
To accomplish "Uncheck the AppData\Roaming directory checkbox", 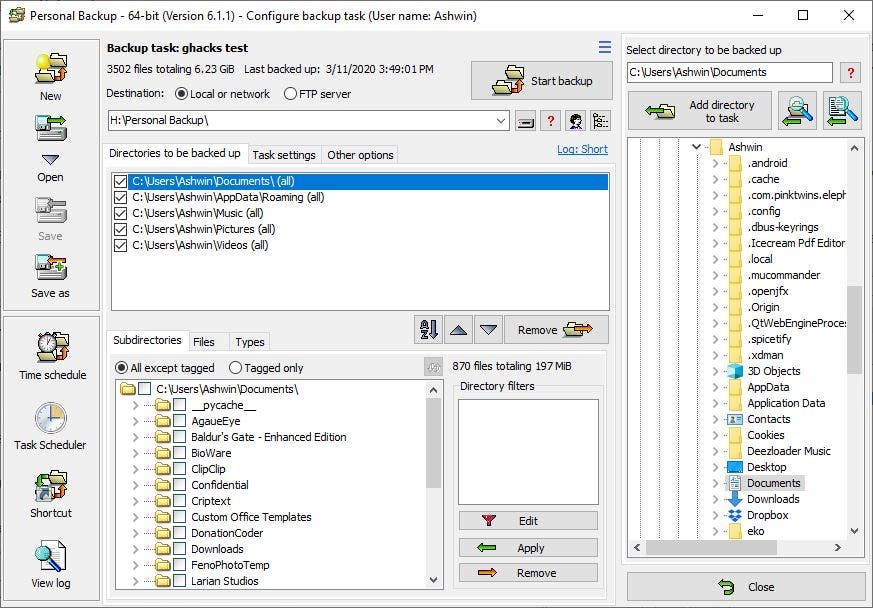I will (120, 198).
